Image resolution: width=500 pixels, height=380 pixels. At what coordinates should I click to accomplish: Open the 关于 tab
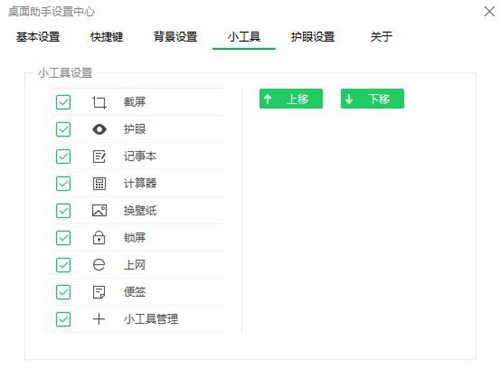[381, 37]
